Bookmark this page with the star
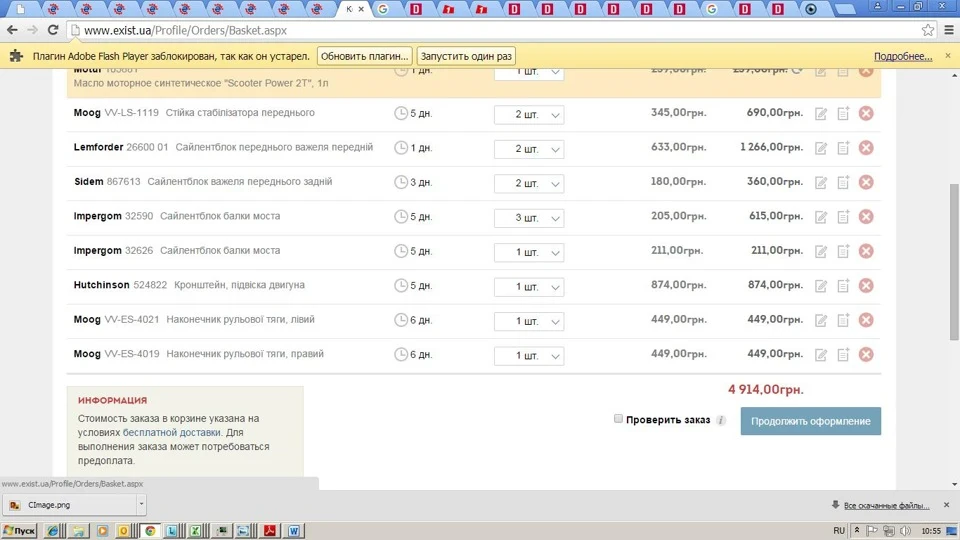Viewport: 960px width, 540px height. pyautogui.click(x=928, y=30)
